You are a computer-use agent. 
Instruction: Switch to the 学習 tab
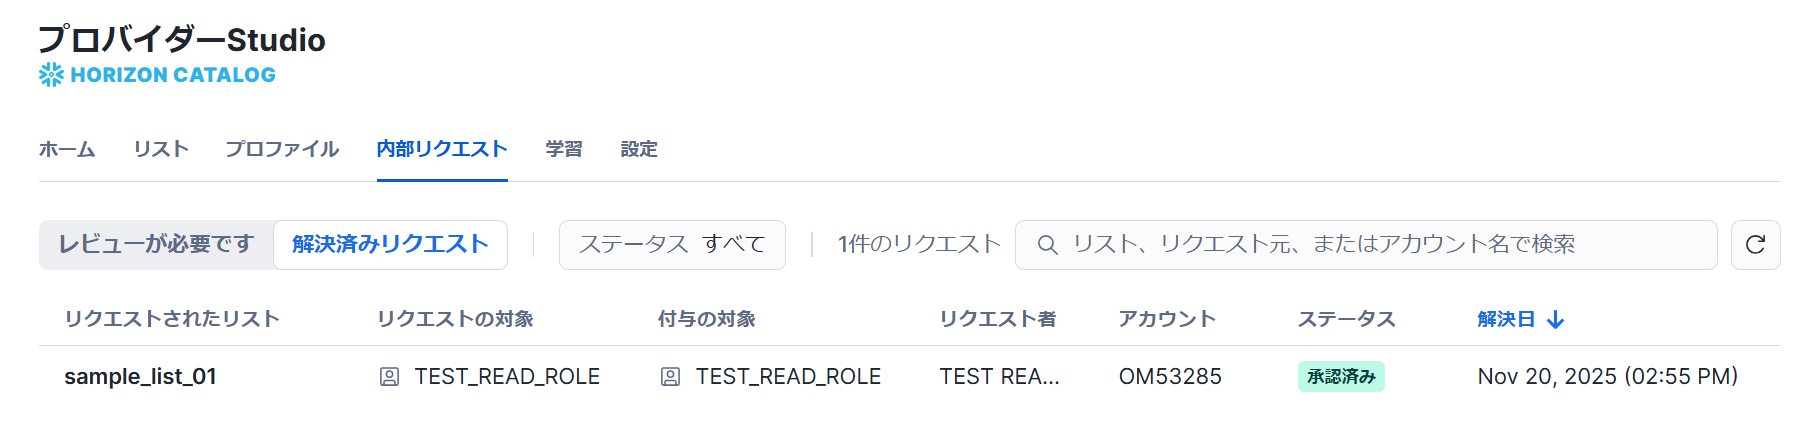pos(564,149)
